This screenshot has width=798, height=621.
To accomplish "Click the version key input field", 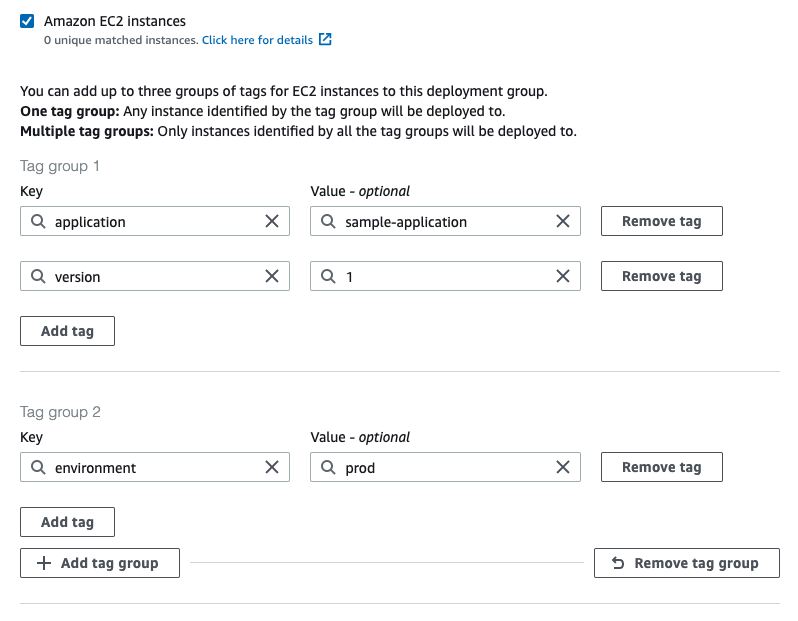I will pyautogui.click(x=150, y=276).
